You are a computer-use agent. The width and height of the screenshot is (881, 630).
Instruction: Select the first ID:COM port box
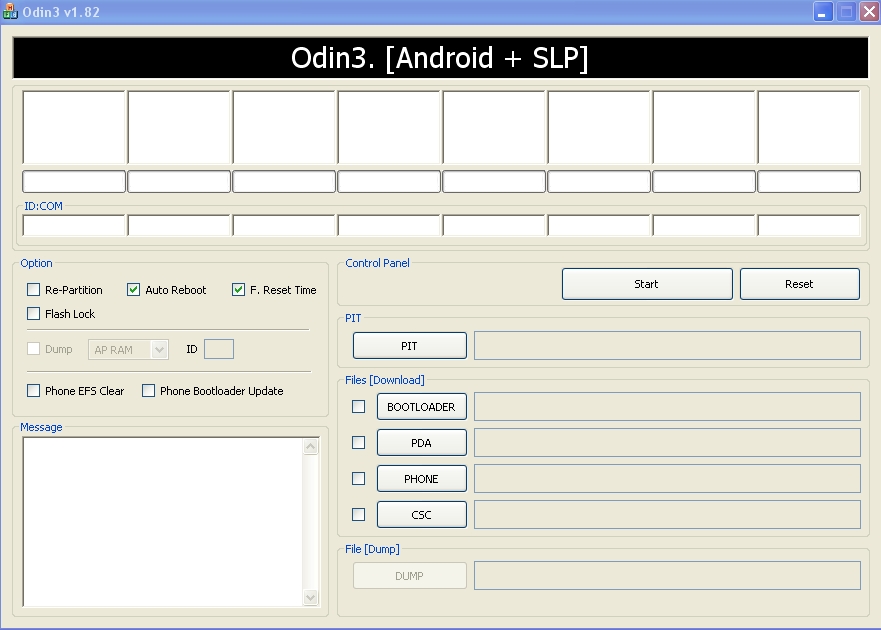coord(73,225)
